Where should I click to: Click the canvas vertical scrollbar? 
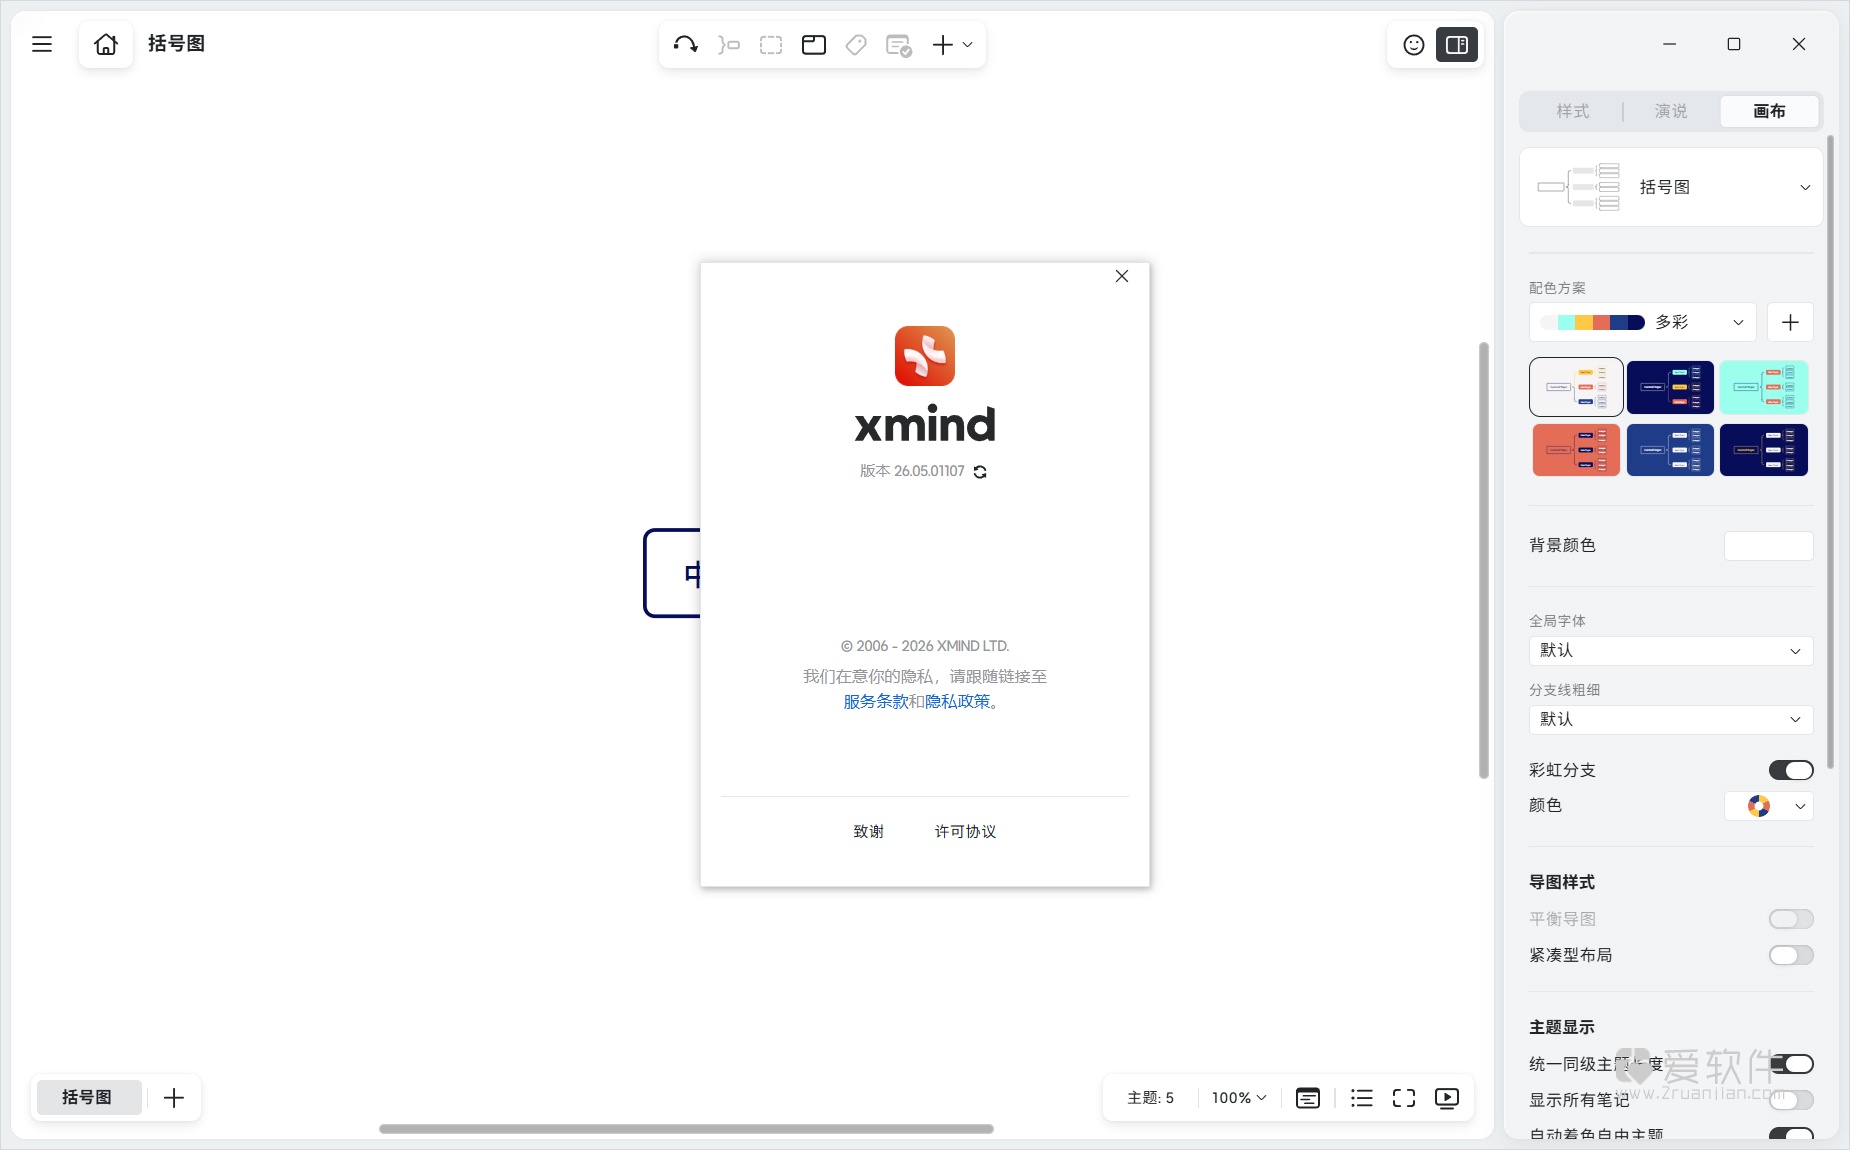(1484, 560)
